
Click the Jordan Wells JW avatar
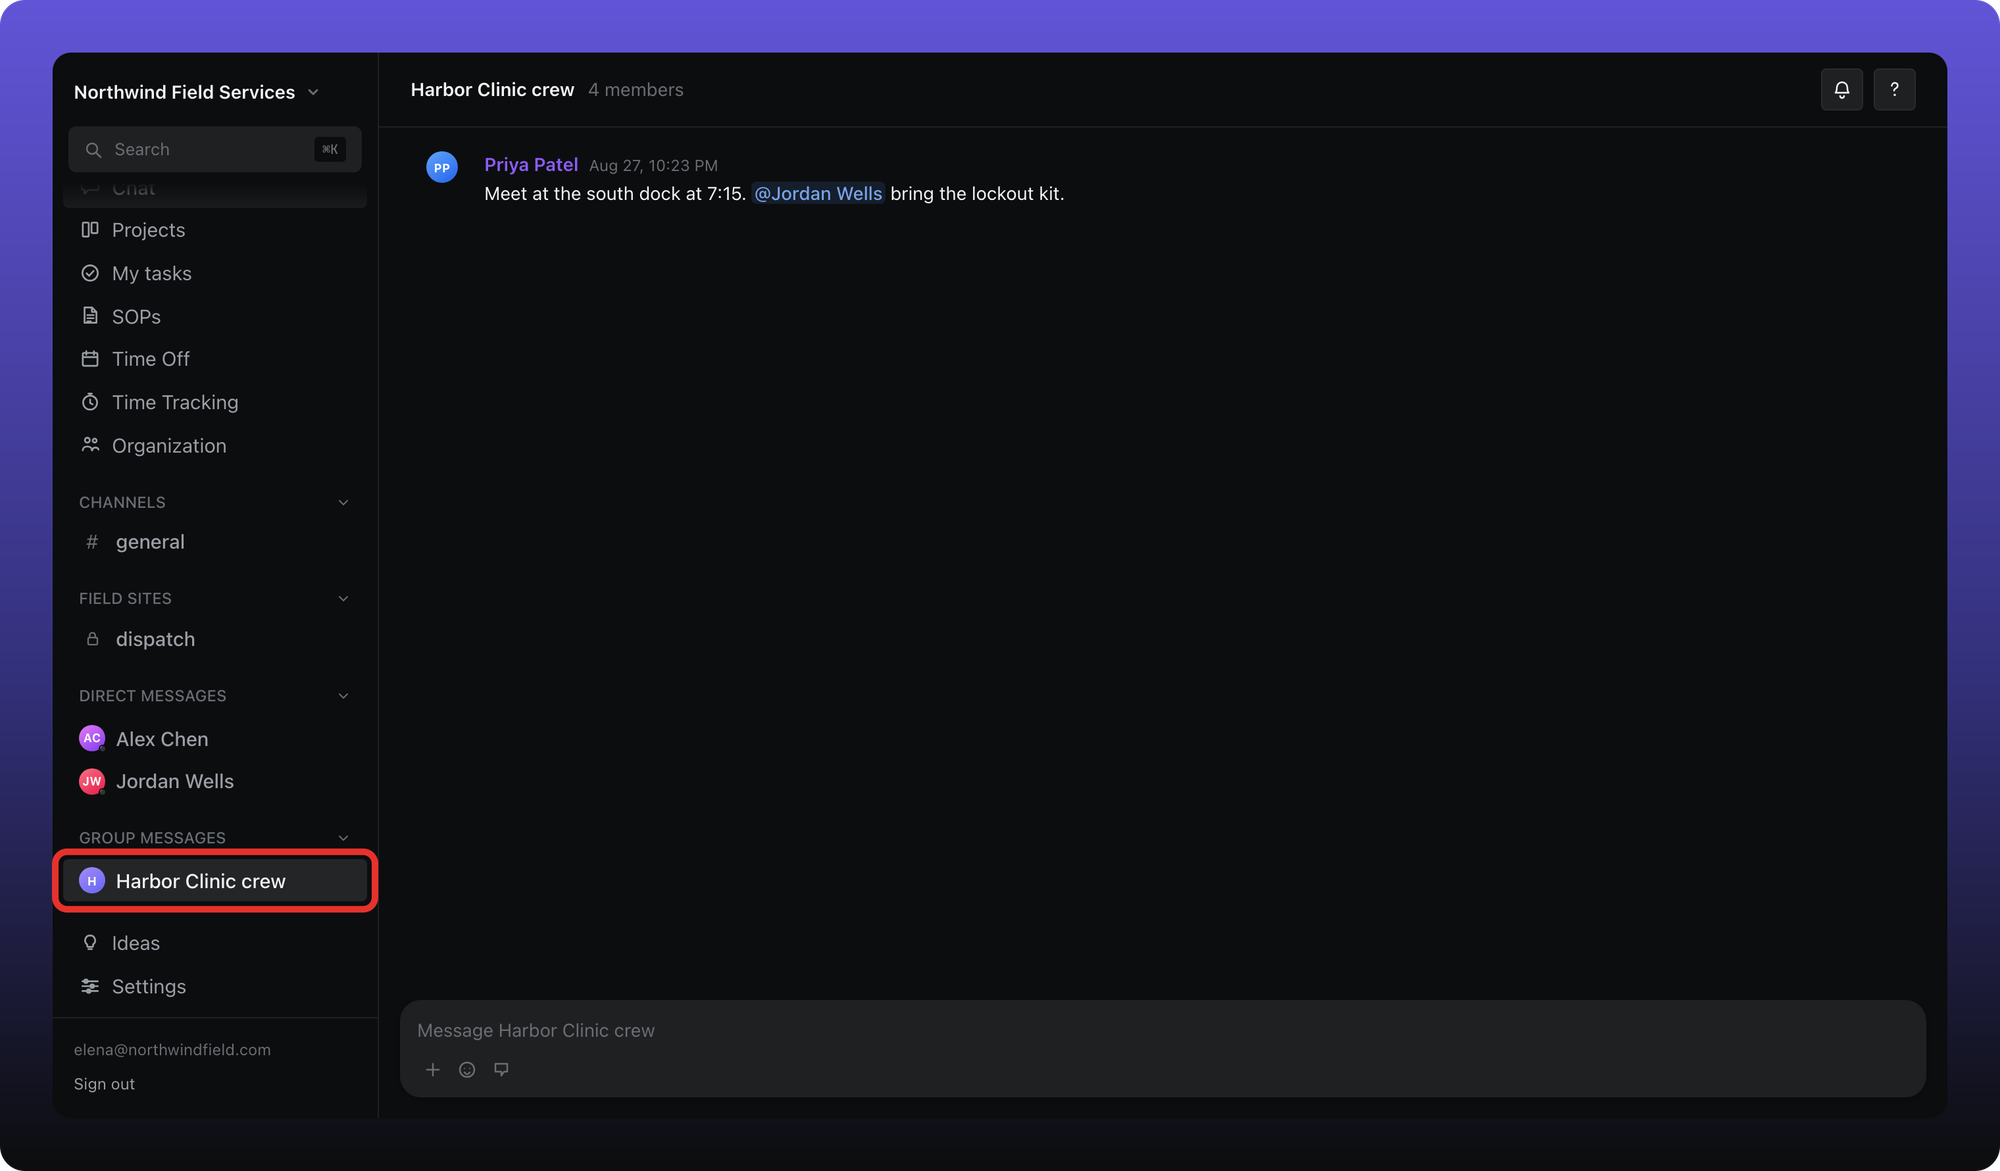pyautogui.click(x=92, y=781)
